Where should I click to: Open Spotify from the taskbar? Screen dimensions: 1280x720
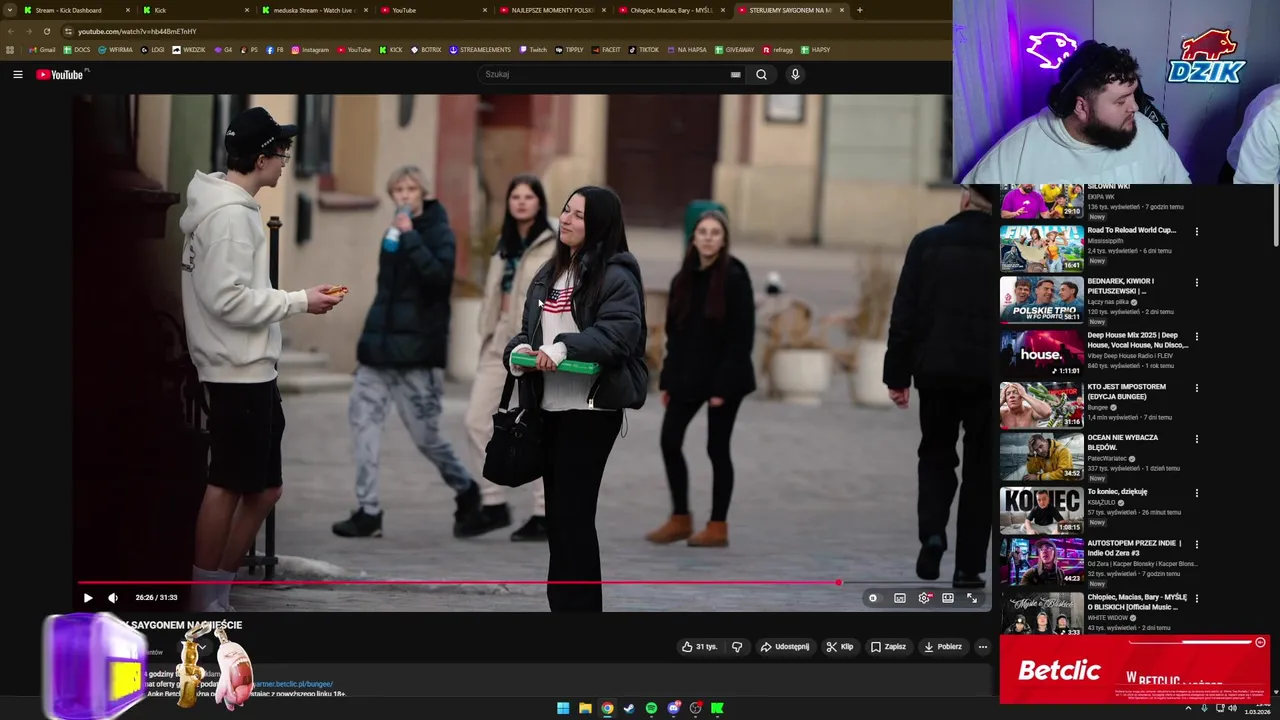pos(651,708)
